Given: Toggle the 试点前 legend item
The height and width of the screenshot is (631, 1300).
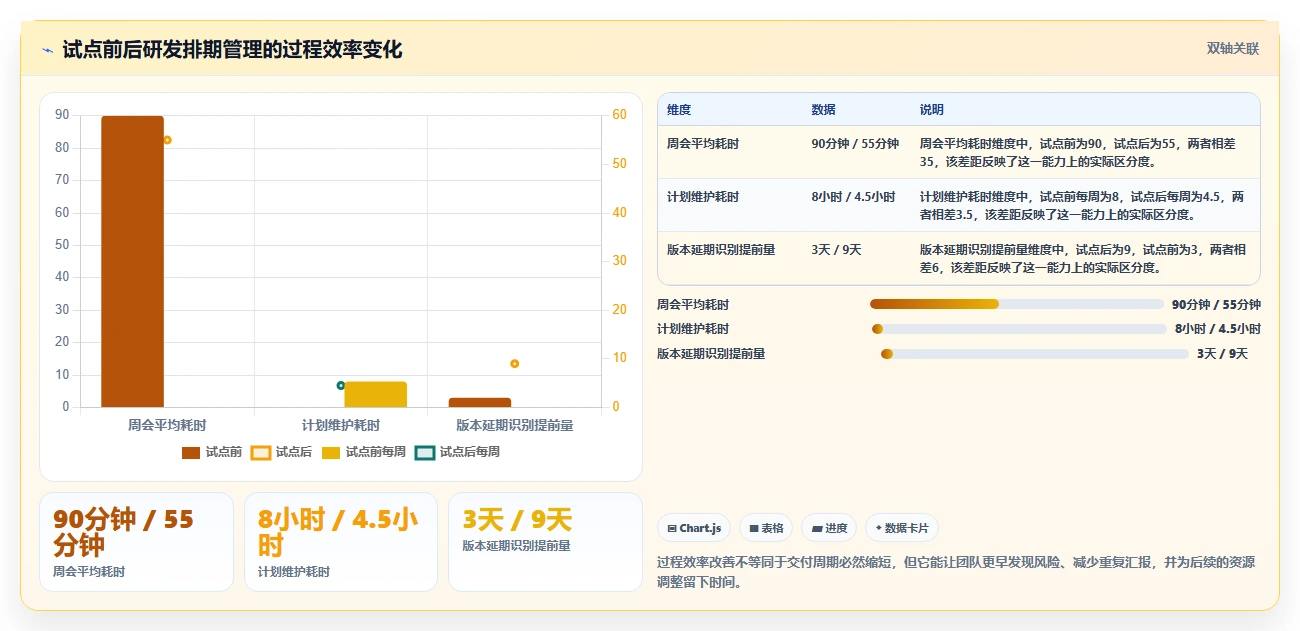Looking at the screenshot, I should point(212,452).
